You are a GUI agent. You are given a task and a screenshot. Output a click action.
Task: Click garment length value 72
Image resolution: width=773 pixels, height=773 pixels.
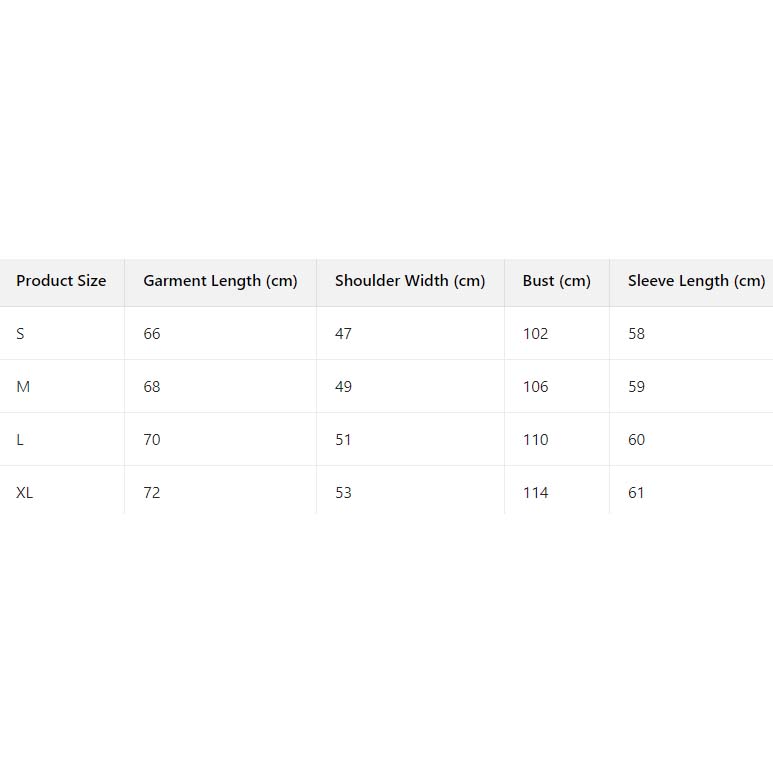152,493
